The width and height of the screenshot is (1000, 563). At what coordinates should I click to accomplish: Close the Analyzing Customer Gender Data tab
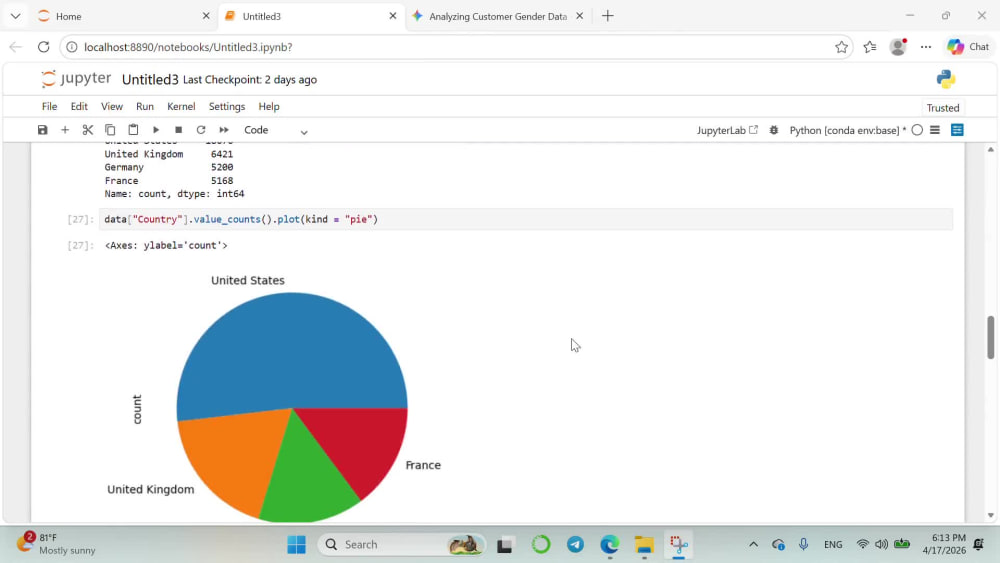(x=580, y=16)
